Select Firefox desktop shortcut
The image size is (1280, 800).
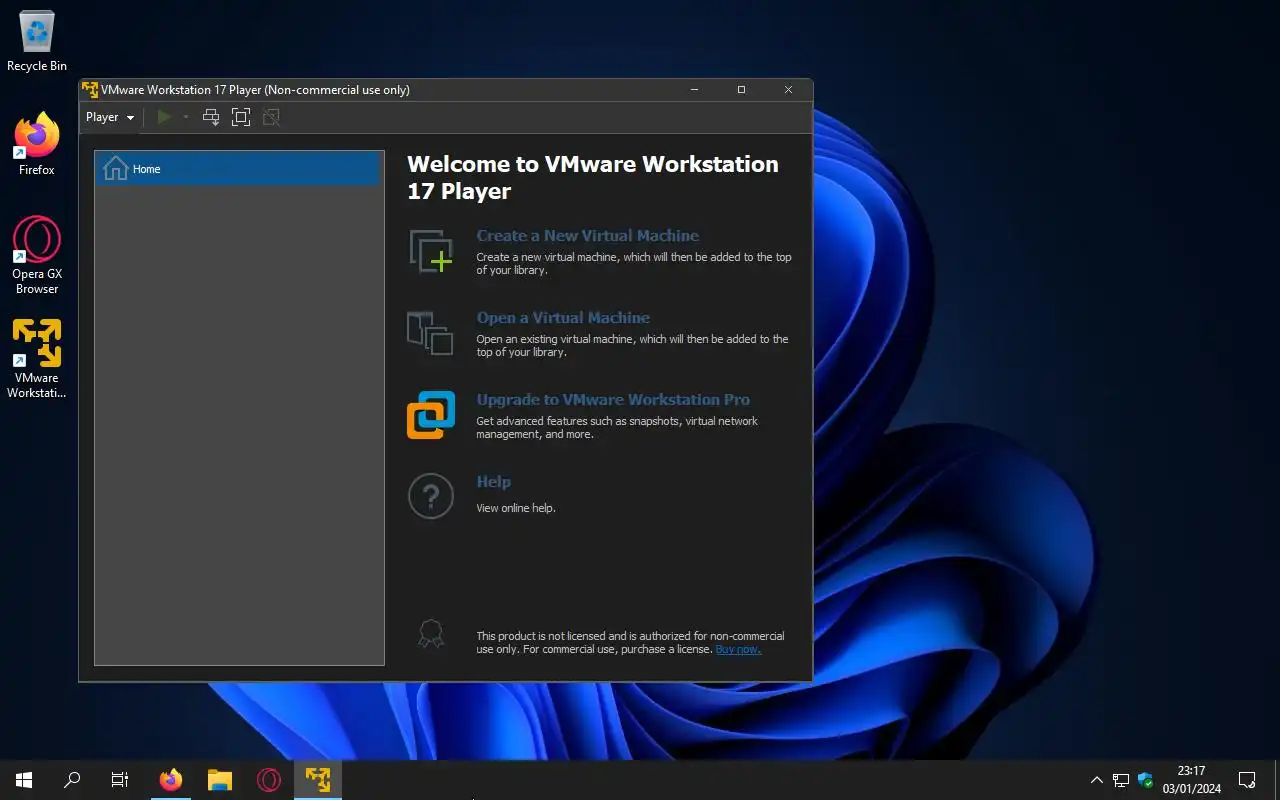pos(37,145)
